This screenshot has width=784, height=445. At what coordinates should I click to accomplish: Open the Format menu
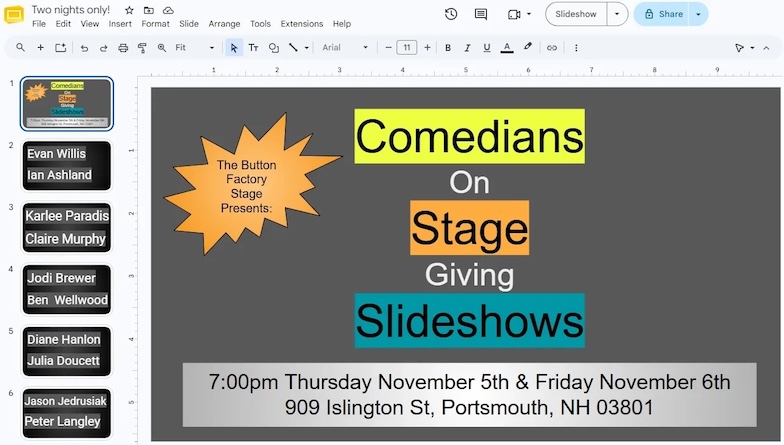[156, 24]
